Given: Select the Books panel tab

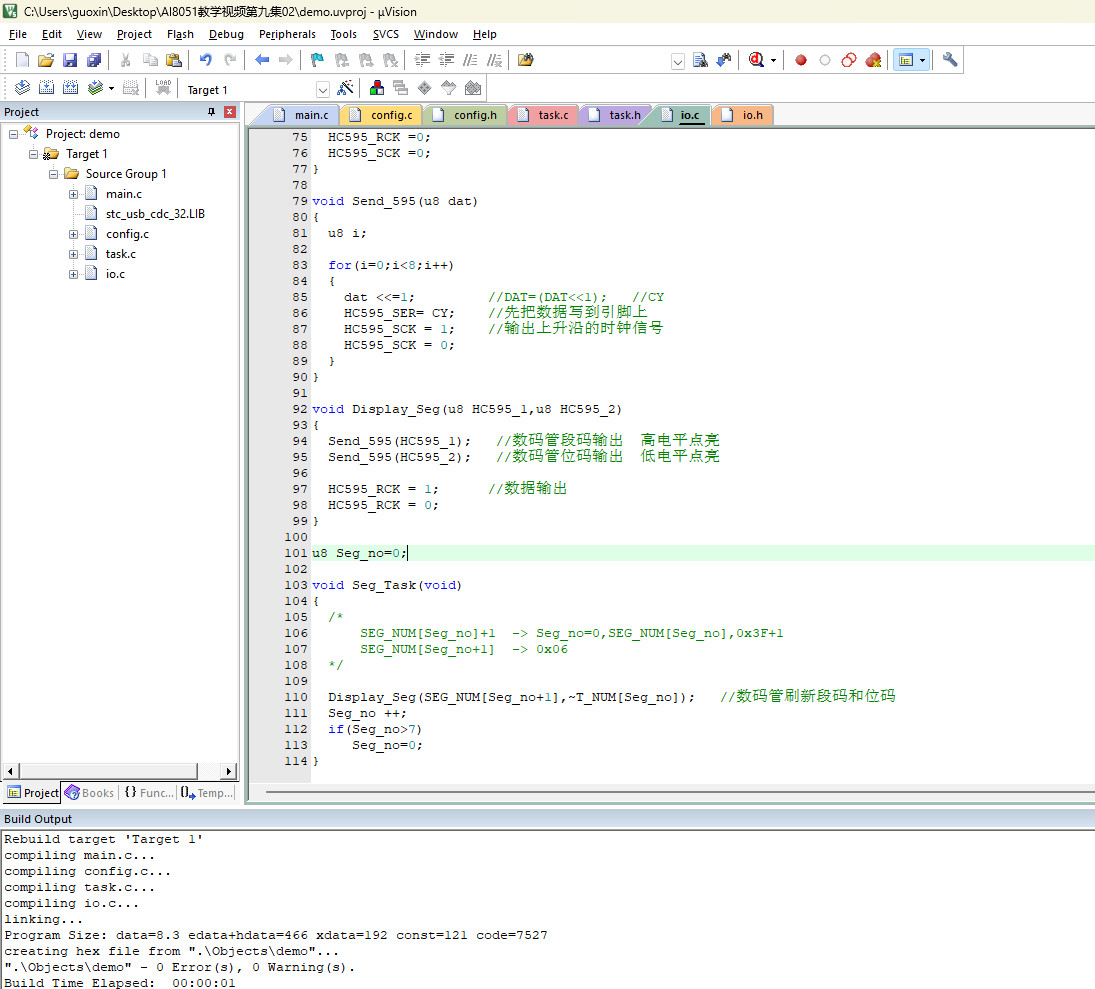Looking at the screenshot, I should [x=89, y=793].
